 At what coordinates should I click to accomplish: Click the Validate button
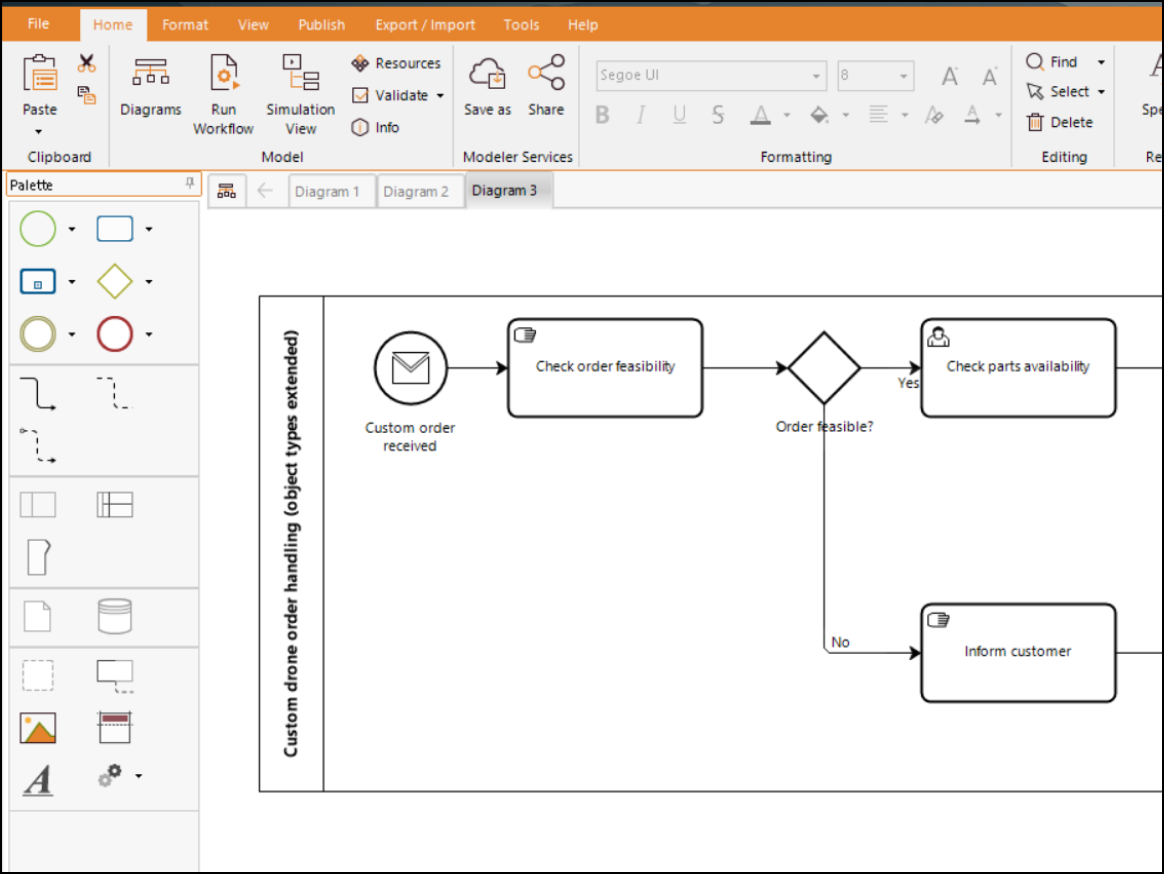(390, 96)
